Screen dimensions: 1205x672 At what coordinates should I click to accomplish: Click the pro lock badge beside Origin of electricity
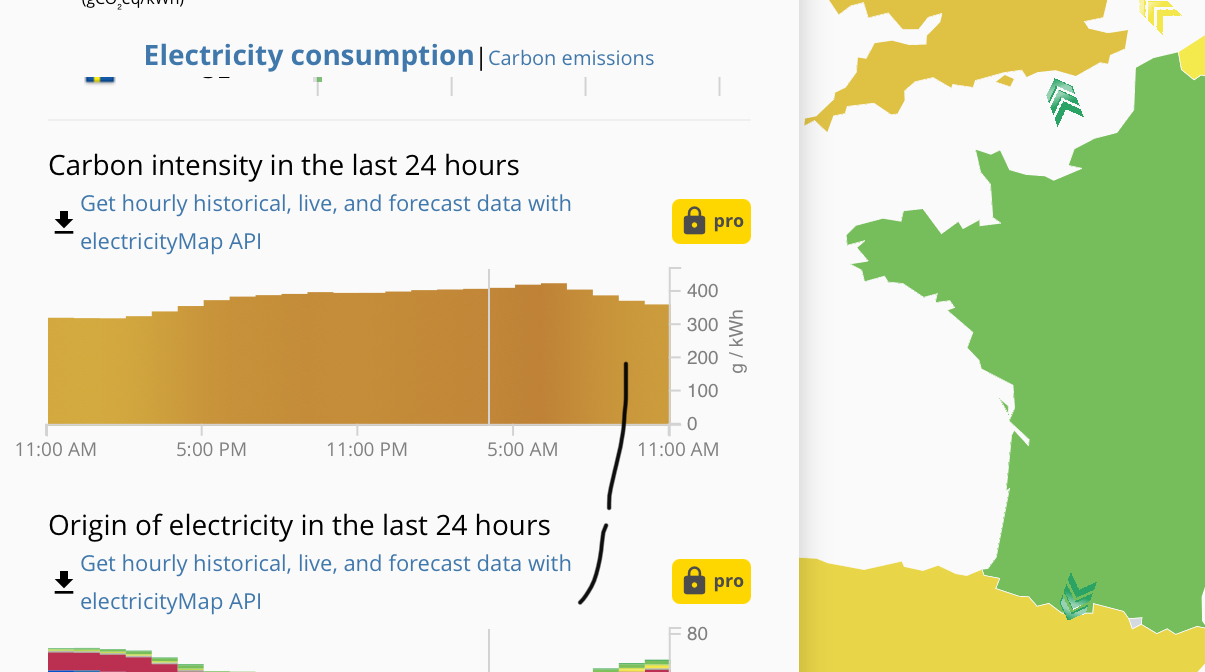[711, 582]
